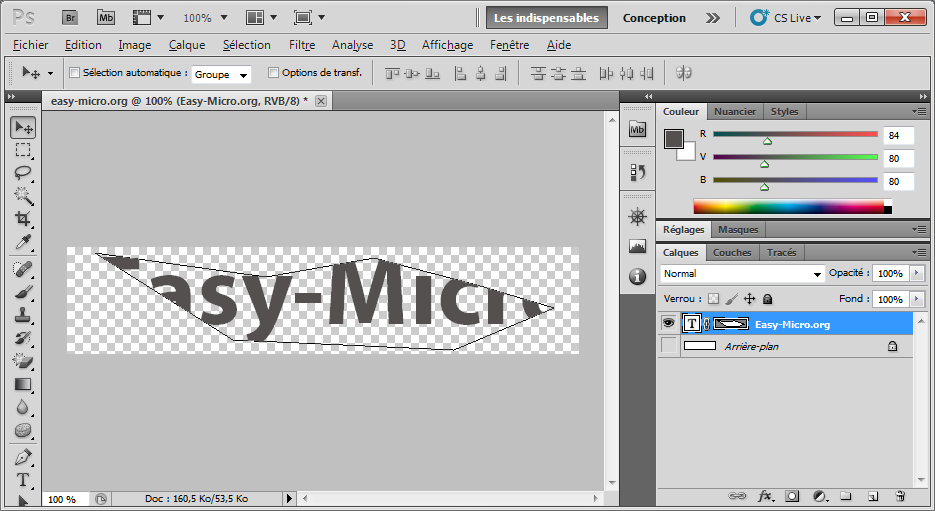Switch to the Masques tab

(x=738, y=230)
